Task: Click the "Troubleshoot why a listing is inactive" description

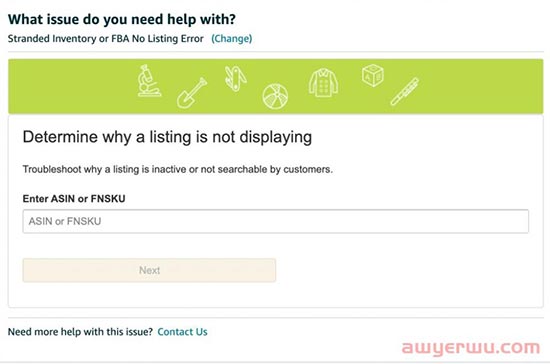Action: pos(177,169)
